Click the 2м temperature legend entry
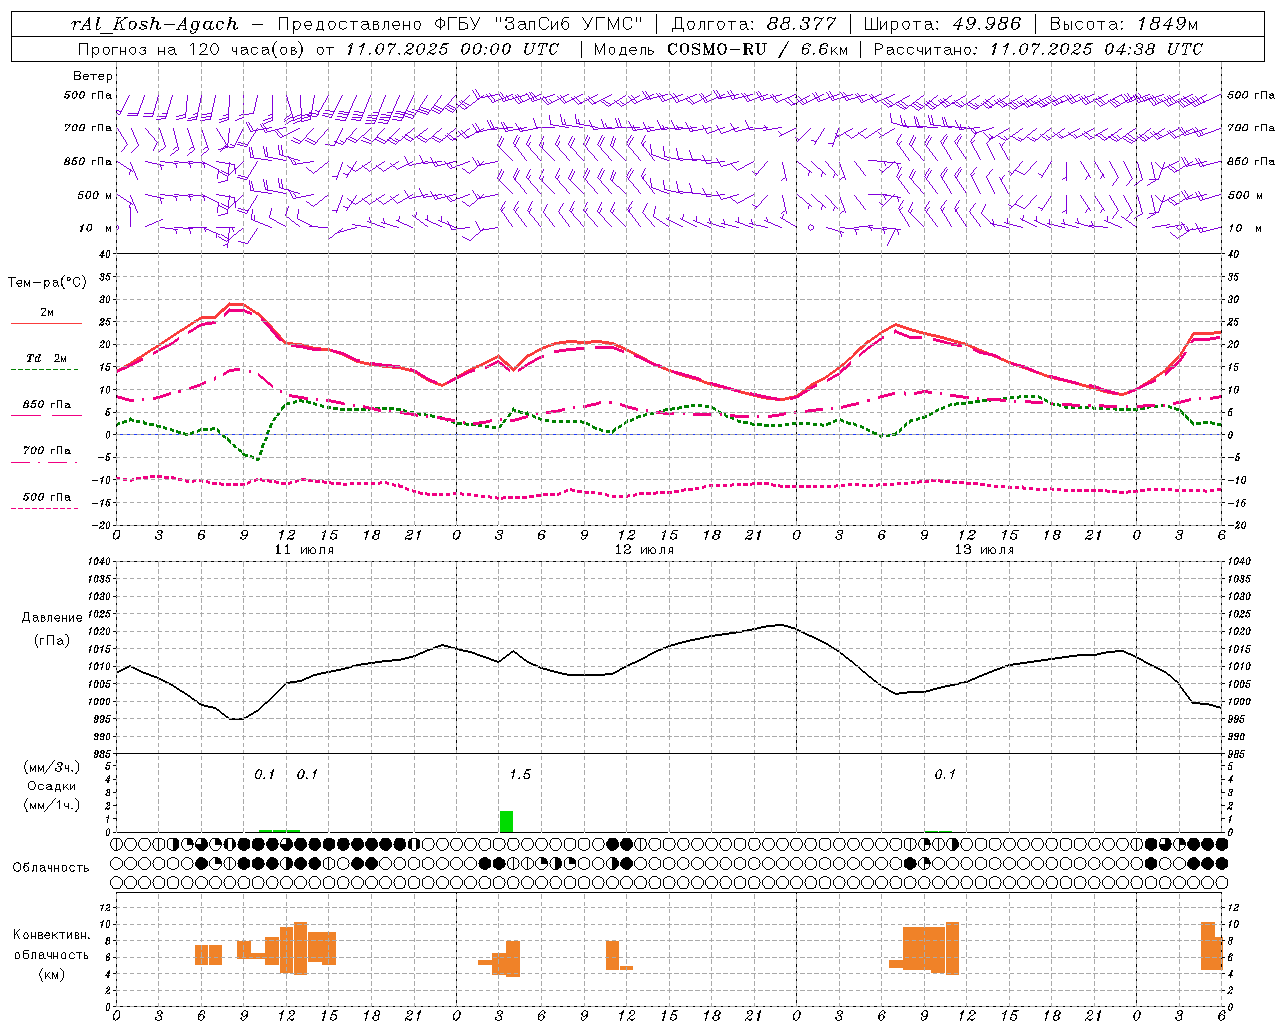The width and height of the screenshot is (1280, 1024). (47, 313)
